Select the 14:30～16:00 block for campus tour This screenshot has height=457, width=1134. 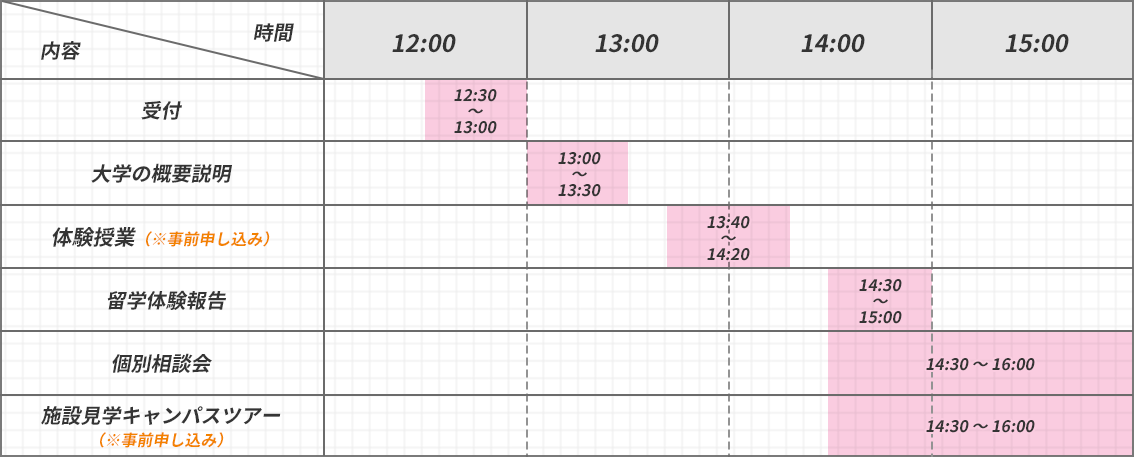tap(980, 426)
